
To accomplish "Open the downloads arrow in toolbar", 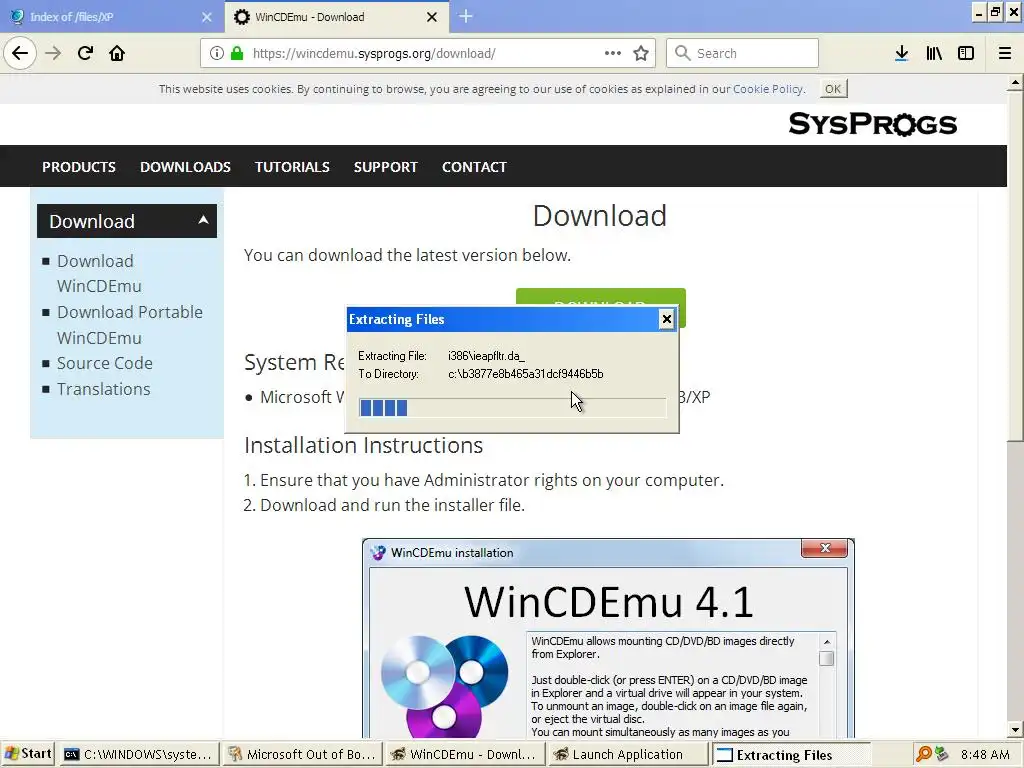I will 902,53.
